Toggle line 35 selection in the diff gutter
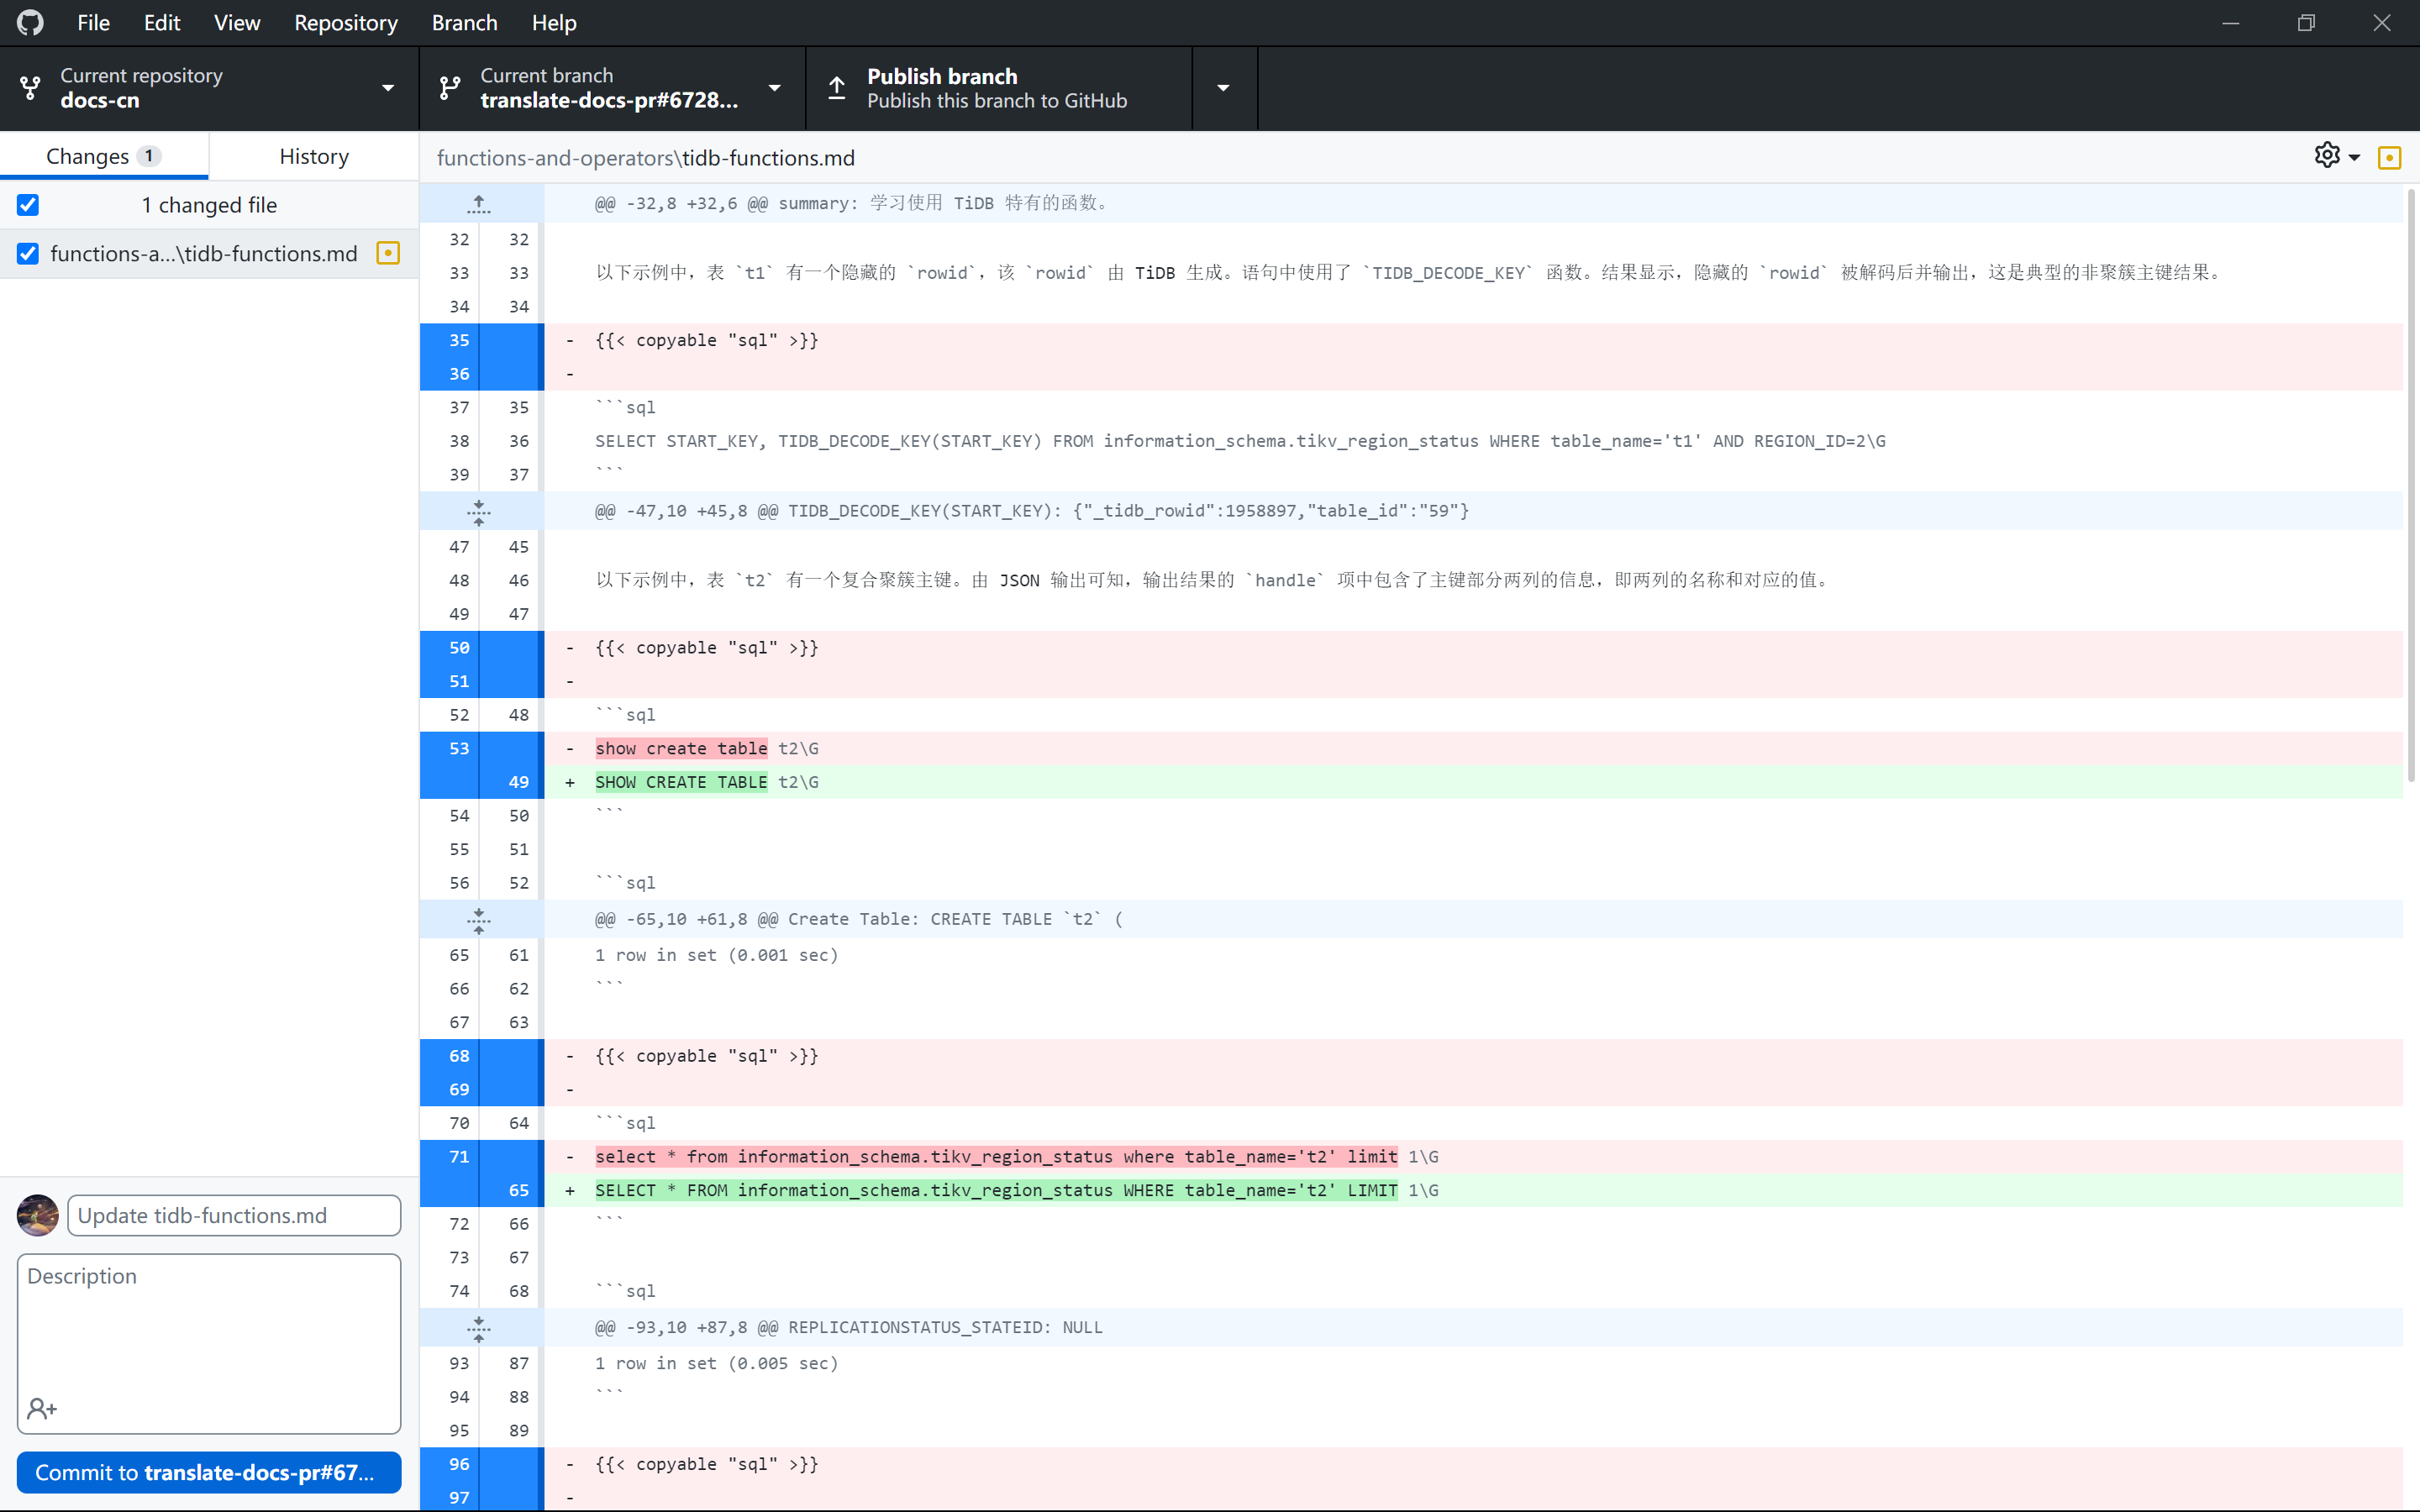The image size is (2420, 1512). (459, 340)
